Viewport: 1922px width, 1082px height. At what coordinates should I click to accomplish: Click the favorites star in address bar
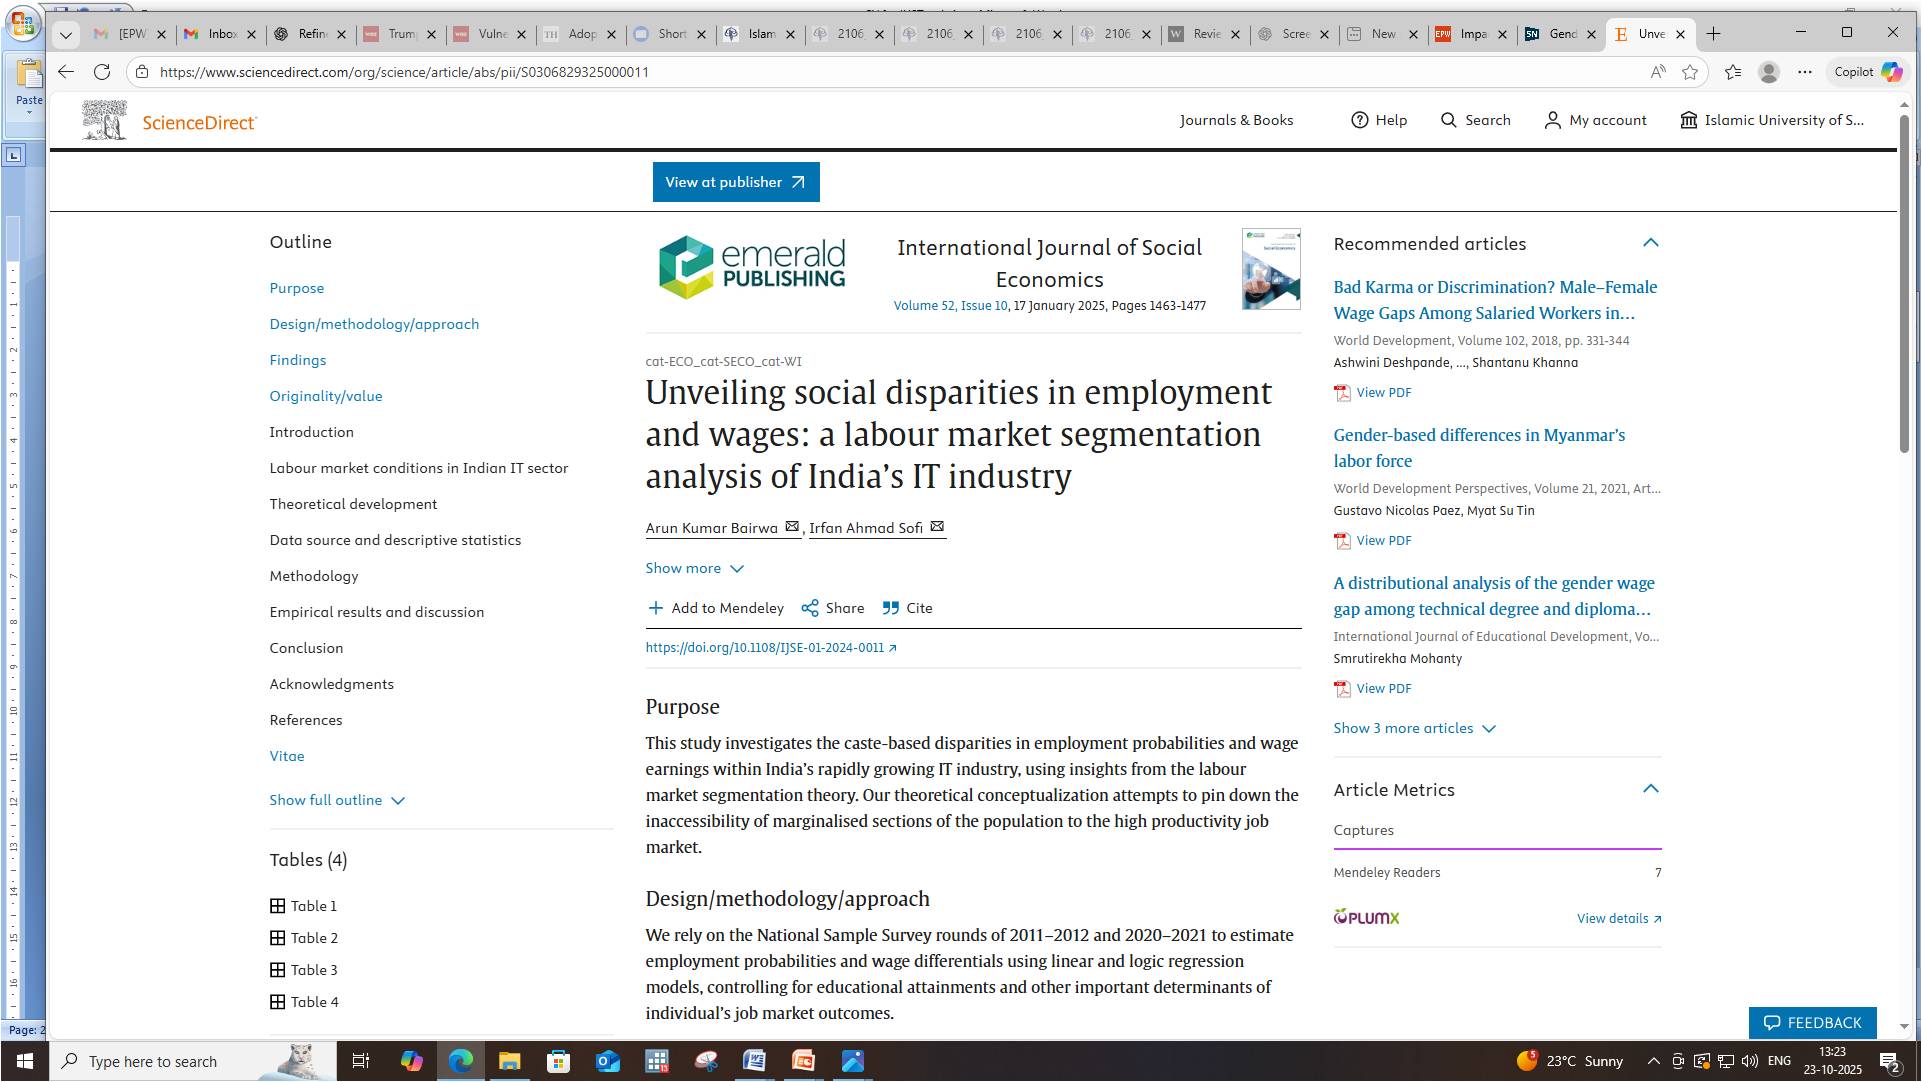[1690, 72]
